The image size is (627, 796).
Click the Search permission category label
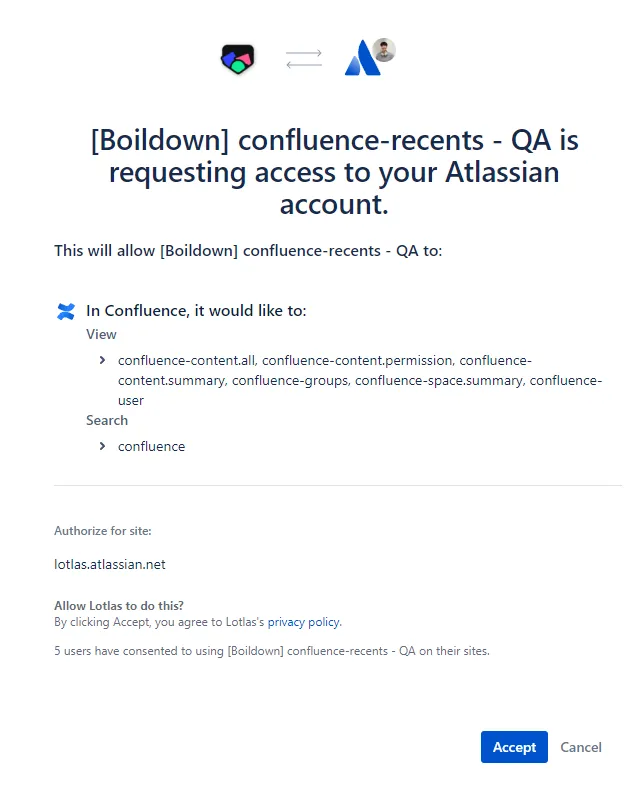pyautogui.click(x=107, y=420)
